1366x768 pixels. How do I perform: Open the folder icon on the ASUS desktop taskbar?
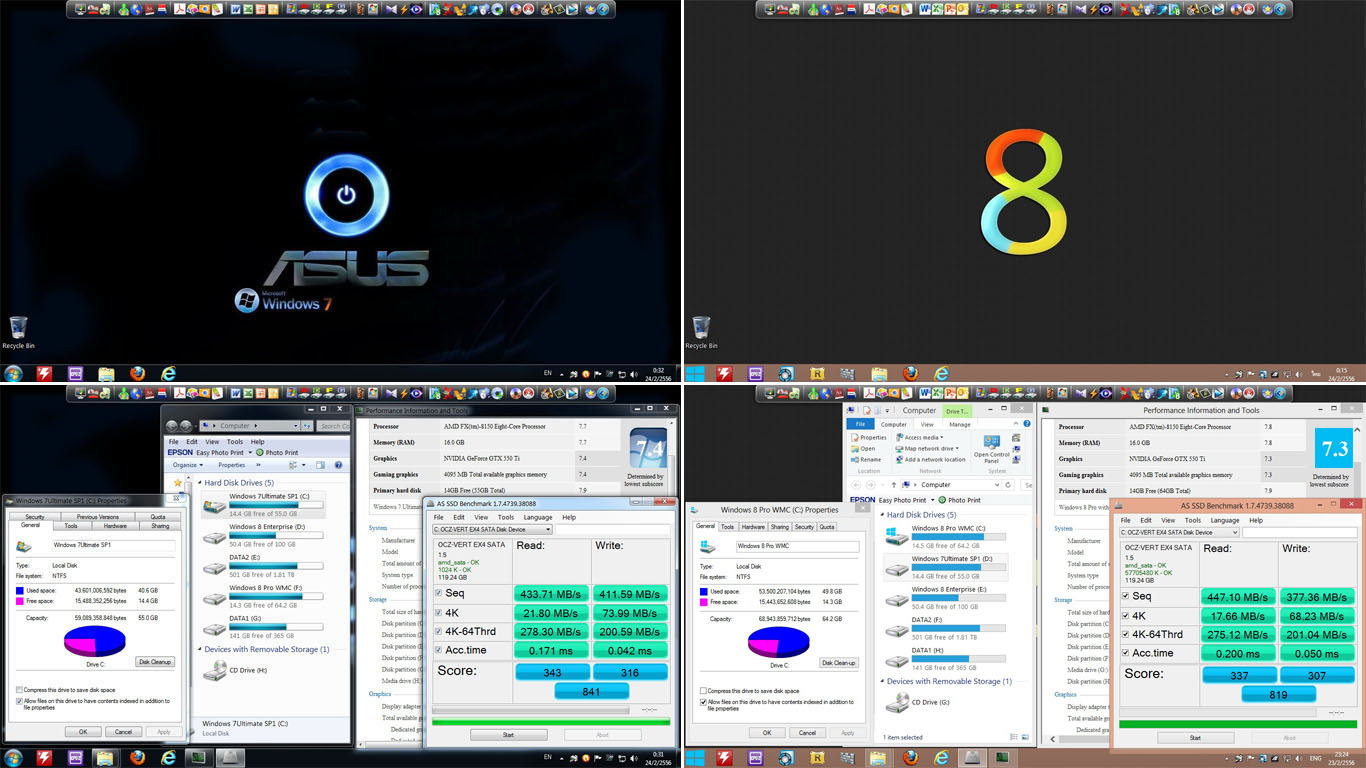pyautogui.click(x=106, y=373)
